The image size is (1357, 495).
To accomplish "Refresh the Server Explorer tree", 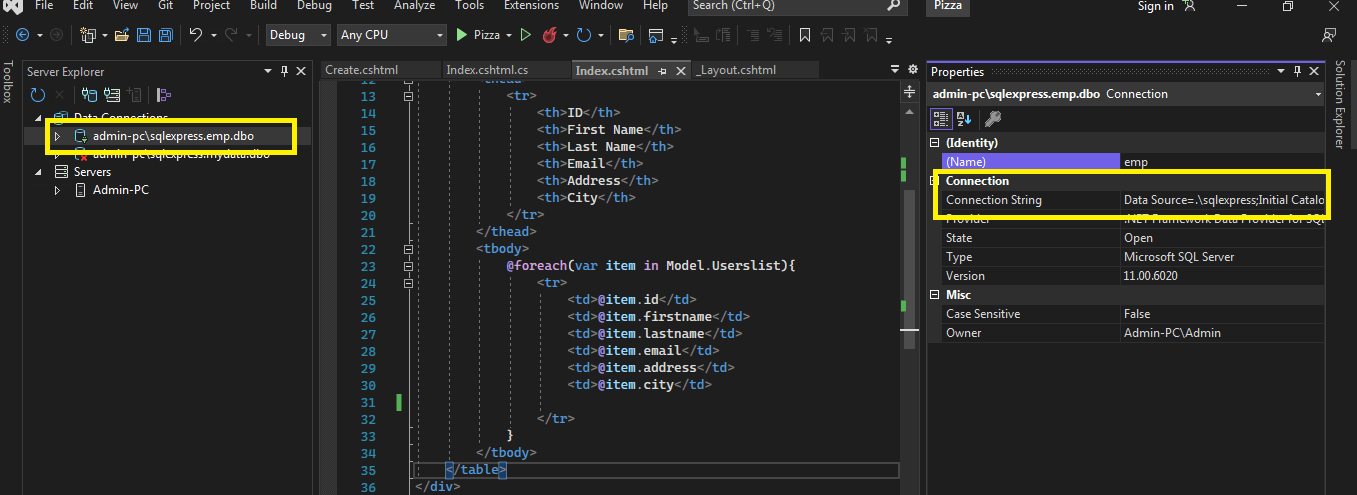I will [37, 95].
